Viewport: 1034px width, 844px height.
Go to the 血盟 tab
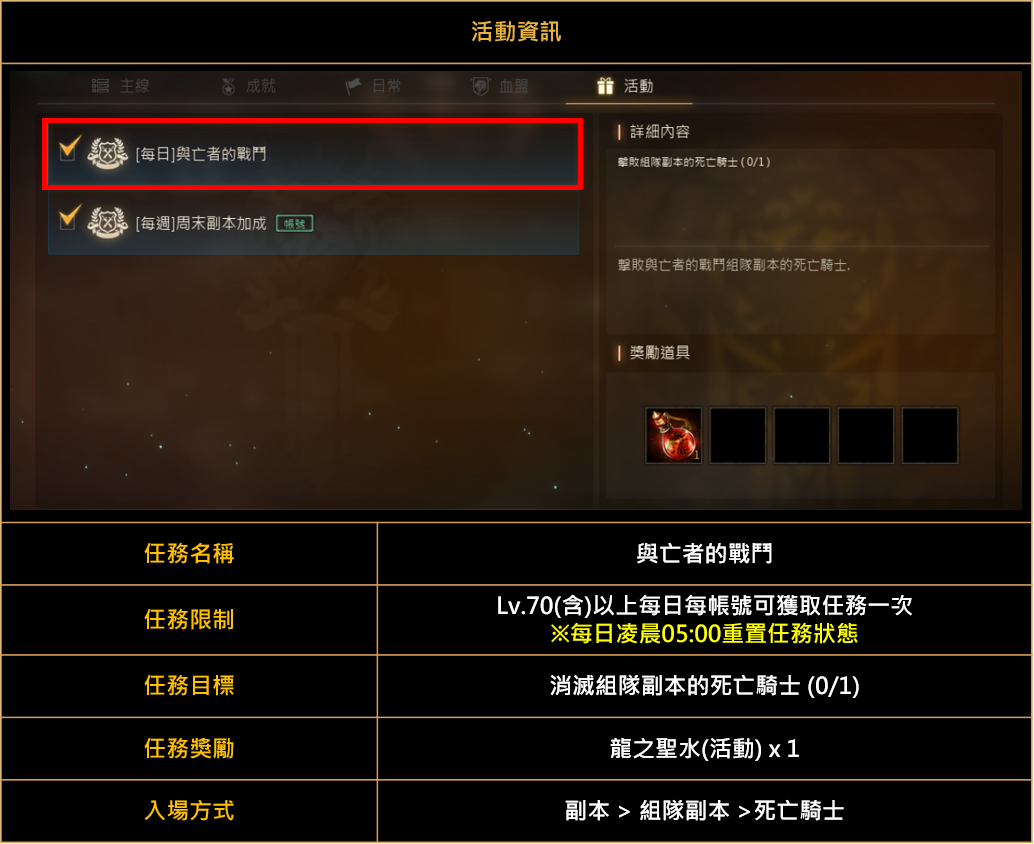tap(500, 86)
